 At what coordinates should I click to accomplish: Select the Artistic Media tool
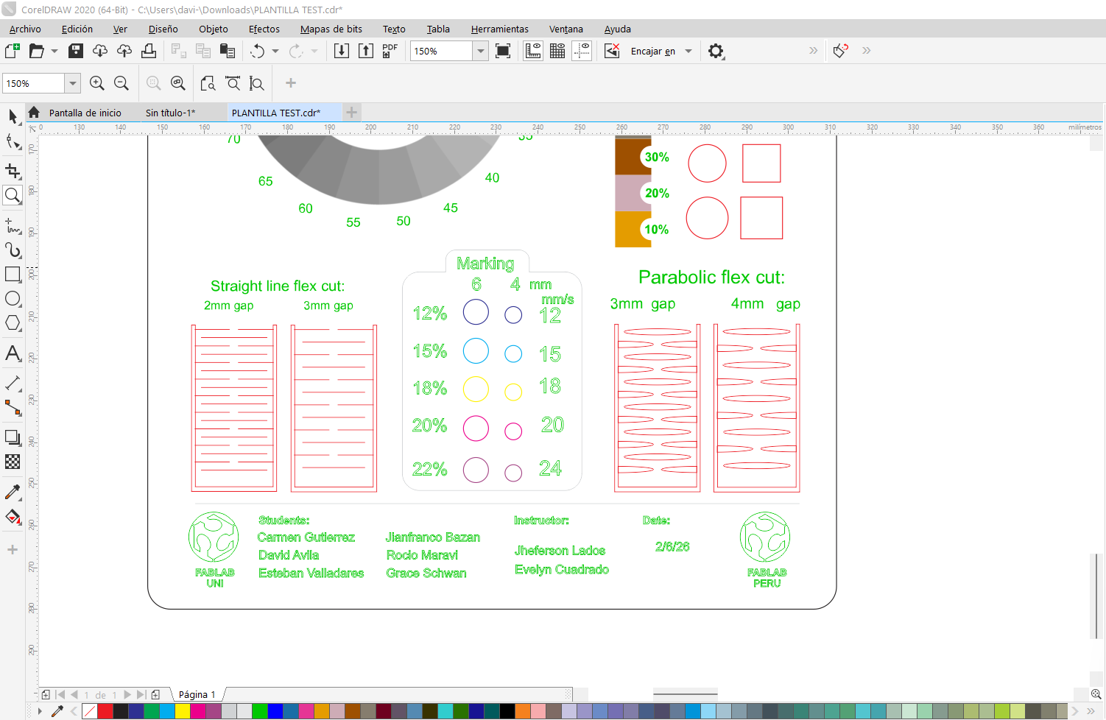coord(13,250)
